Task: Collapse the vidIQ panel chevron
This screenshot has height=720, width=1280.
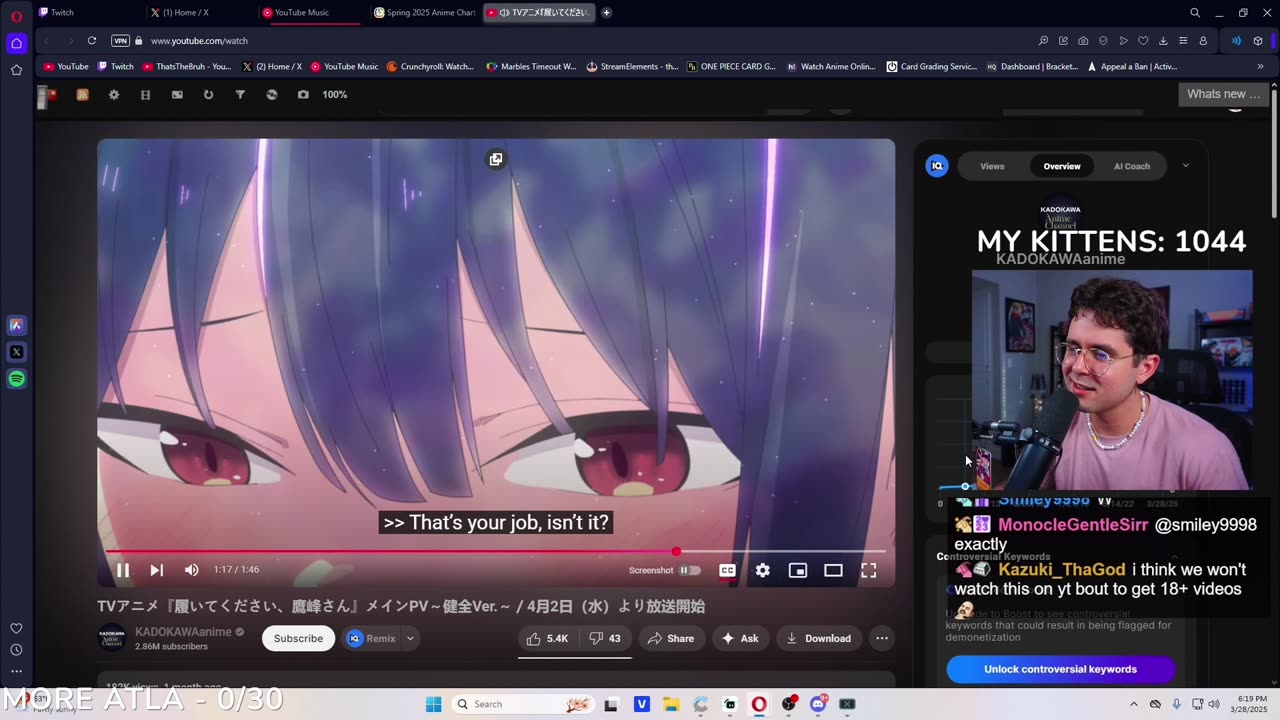Action: tap(1186, 165)
